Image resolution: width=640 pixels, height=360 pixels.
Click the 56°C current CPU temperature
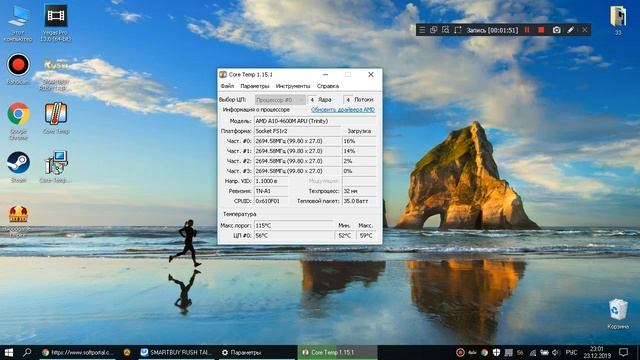tap(293, 236)
